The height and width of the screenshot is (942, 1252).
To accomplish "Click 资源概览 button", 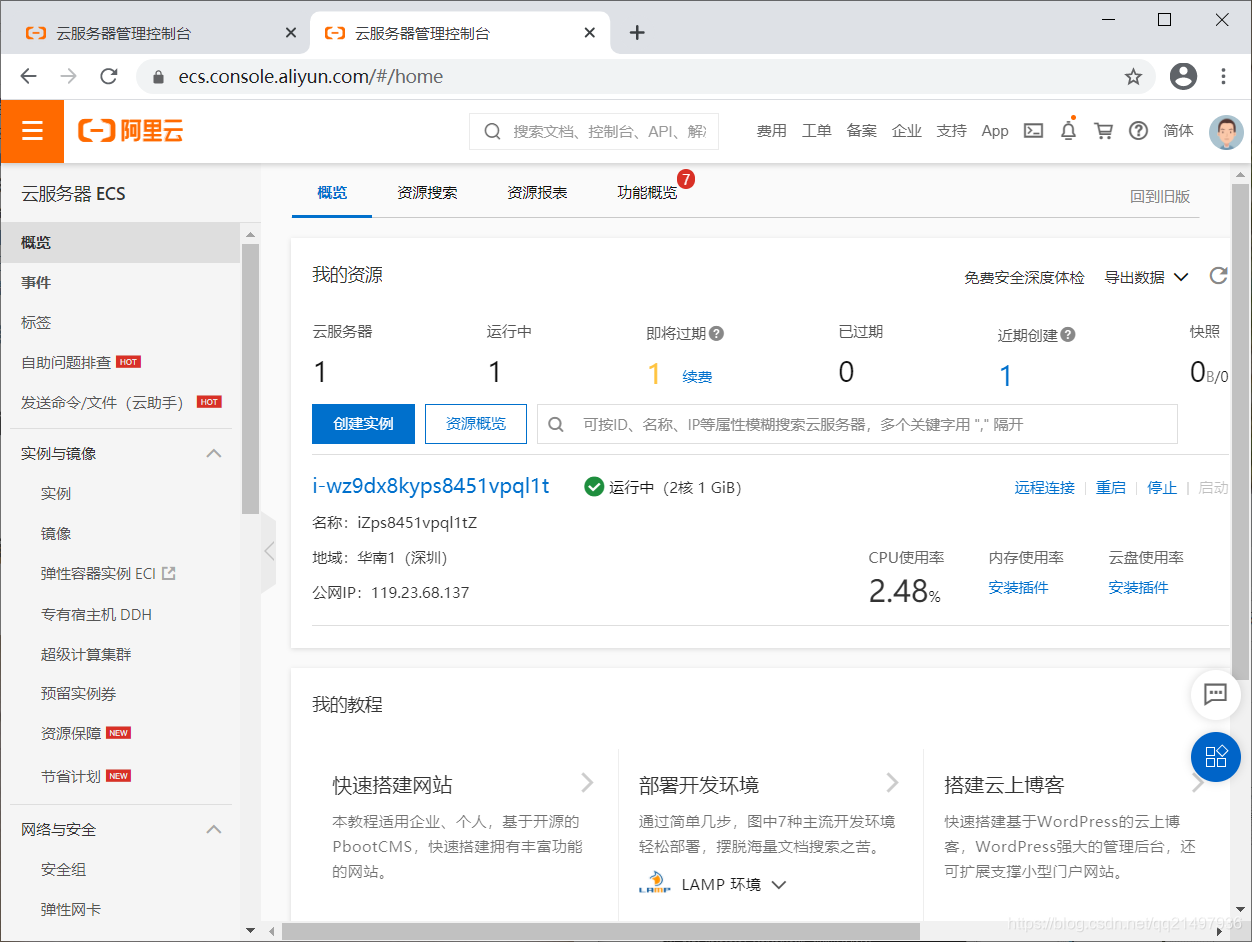I will [476, 424].
